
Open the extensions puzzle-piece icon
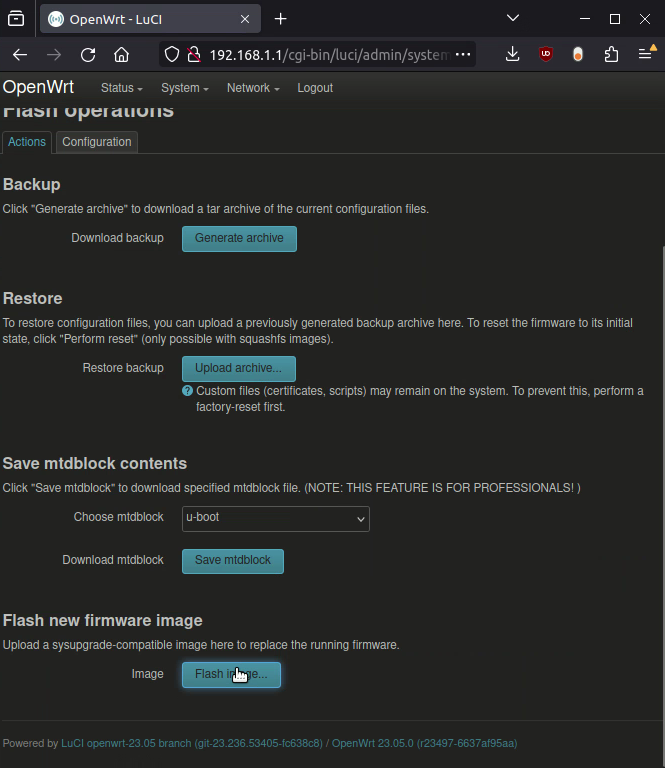[x=611, y=54]
